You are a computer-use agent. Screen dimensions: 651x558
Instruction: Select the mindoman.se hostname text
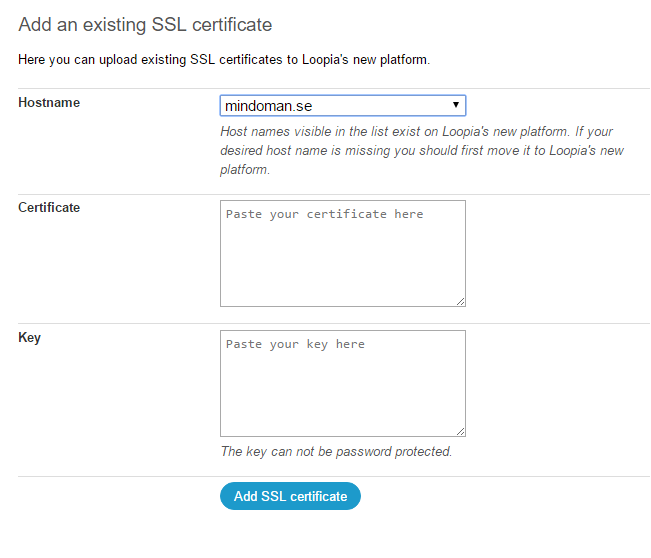pos(268,106)
